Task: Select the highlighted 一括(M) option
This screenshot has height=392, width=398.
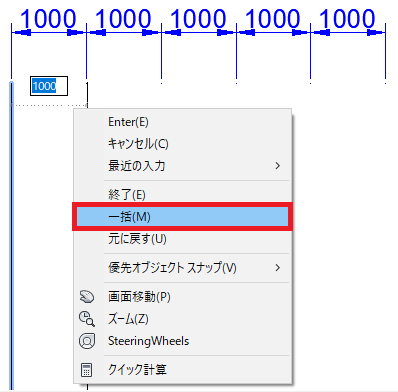Action: pos(182,217)
